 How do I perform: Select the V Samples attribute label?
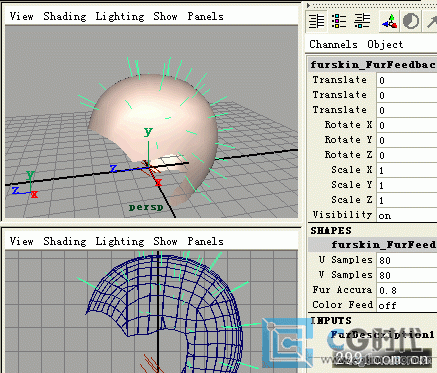click(345, 275)
